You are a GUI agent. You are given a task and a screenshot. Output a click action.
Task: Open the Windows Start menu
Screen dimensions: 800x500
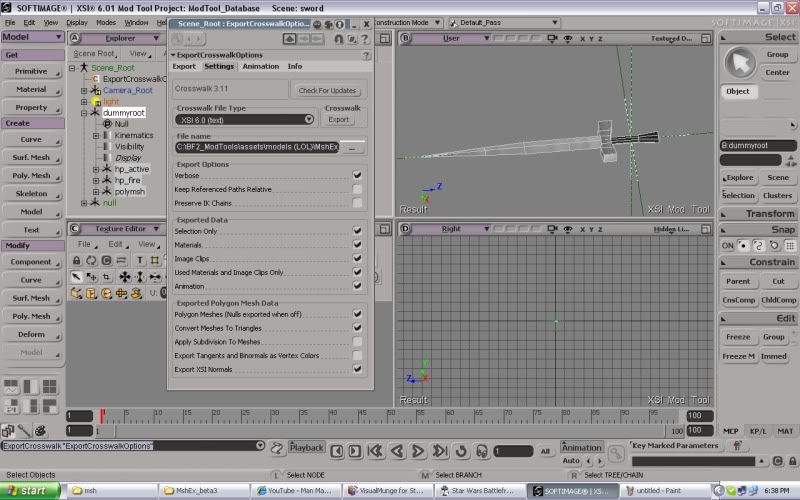point(29,490)
